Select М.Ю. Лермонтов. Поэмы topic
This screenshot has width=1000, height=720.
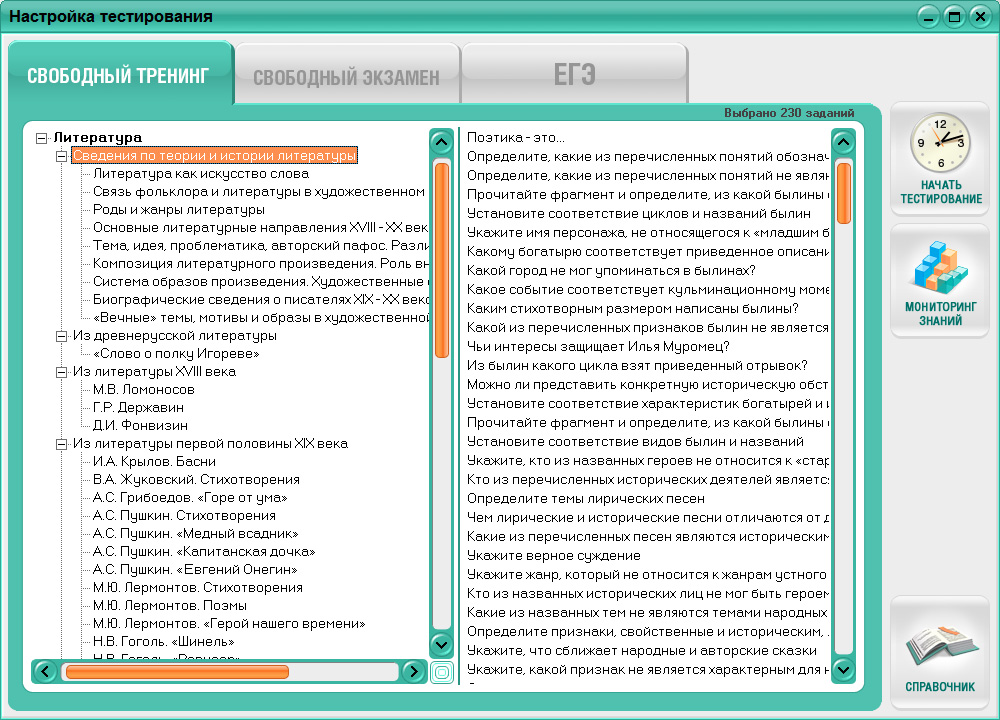click(170, 605)
